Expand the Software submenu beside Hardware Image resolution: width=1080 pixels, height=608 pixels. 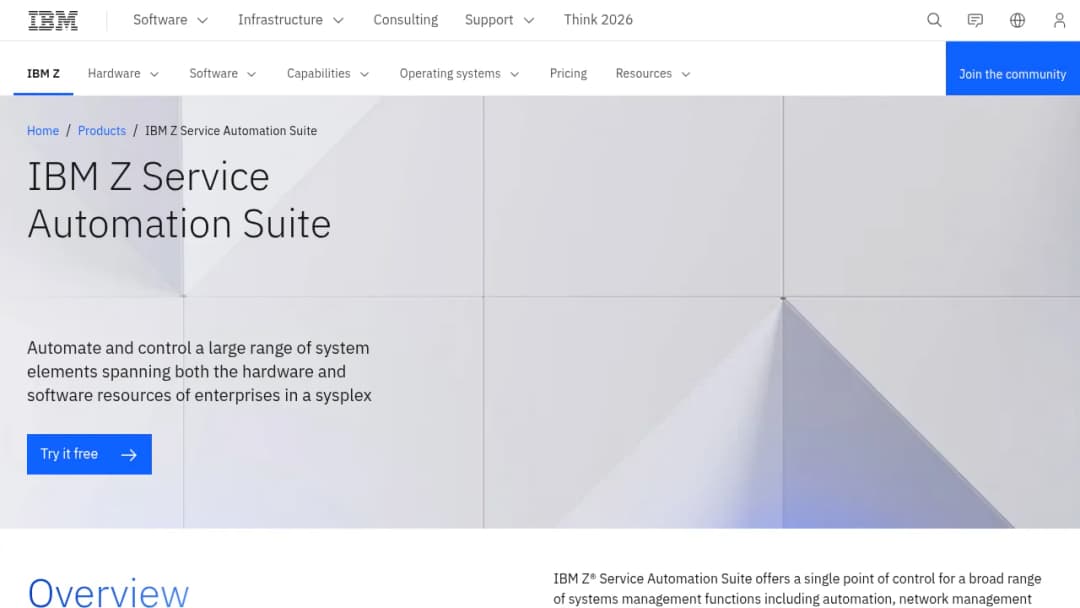coord(222,74)
